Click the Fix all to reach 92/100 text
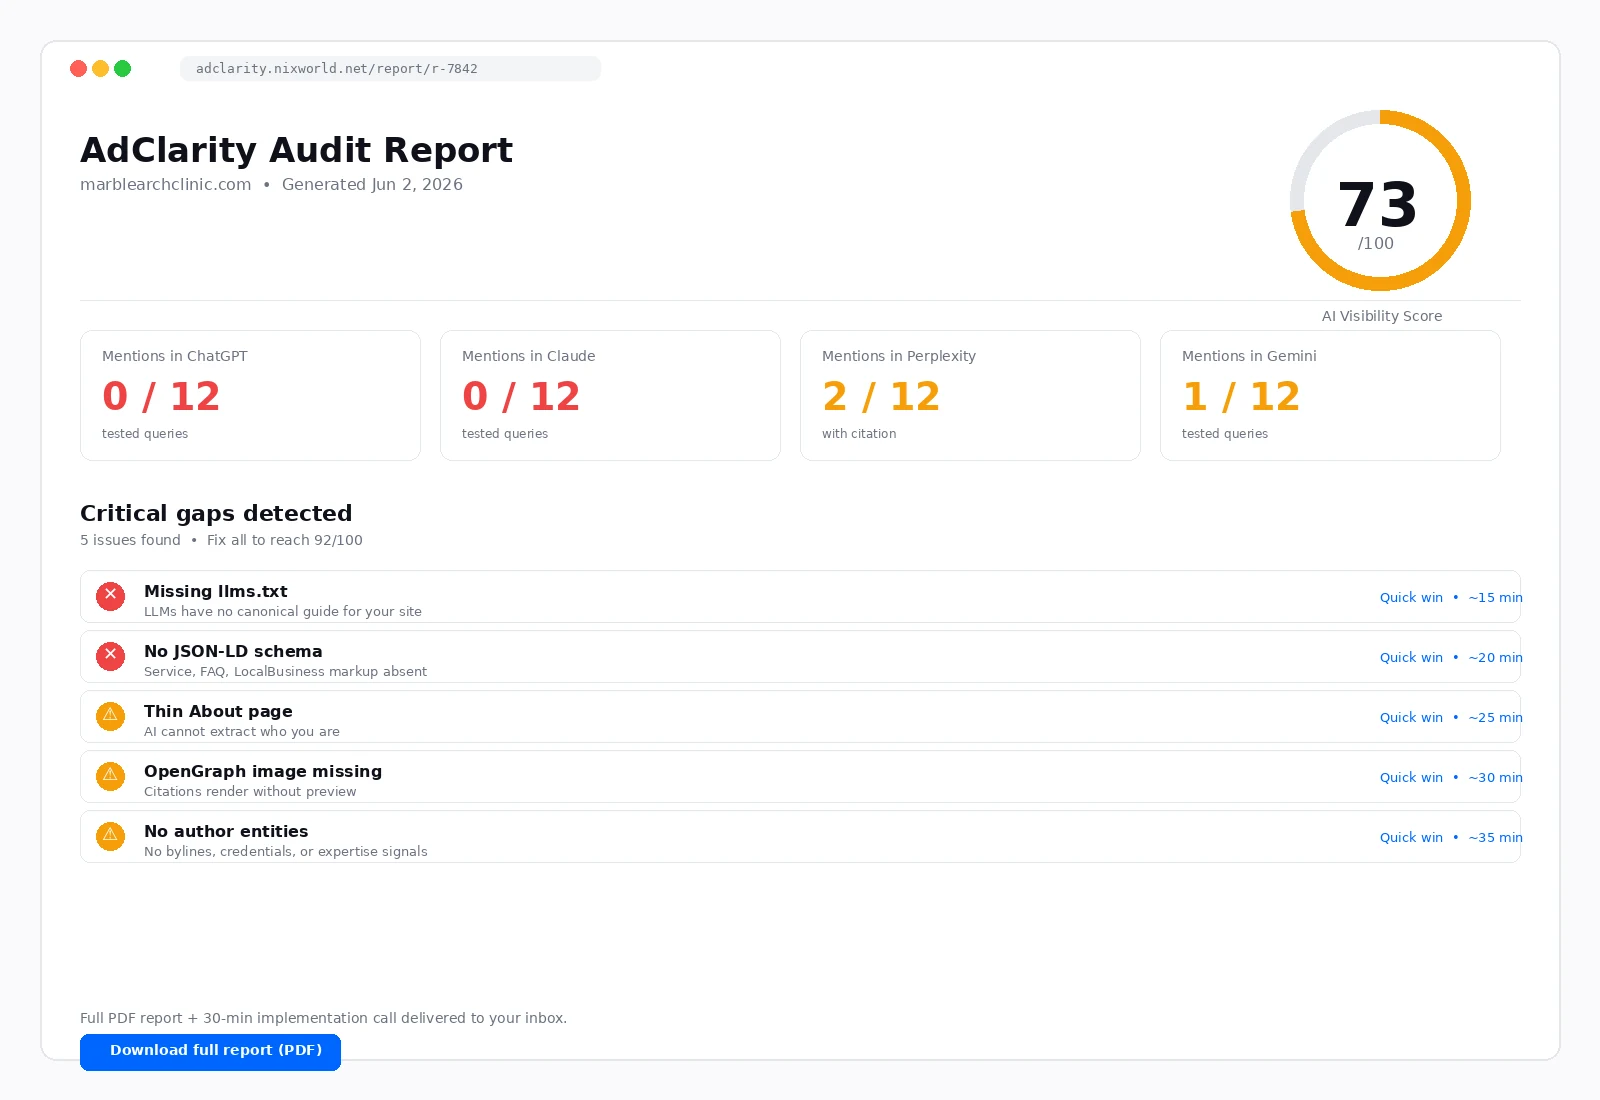Viewport: 1600px width, 1100px height. 285,540
